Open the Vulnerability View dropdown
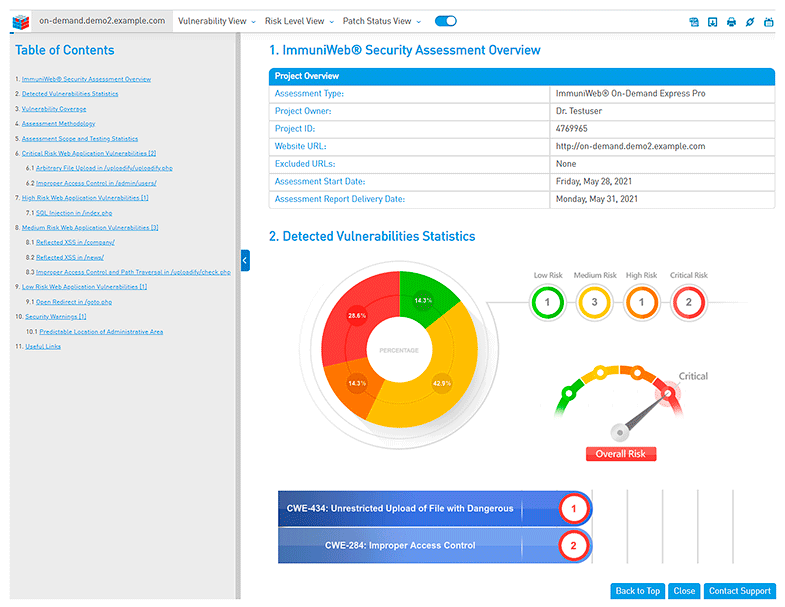Image resolution: width=785 pixels, height=607 pixels. pyautogui.click(x=217, y=21)
